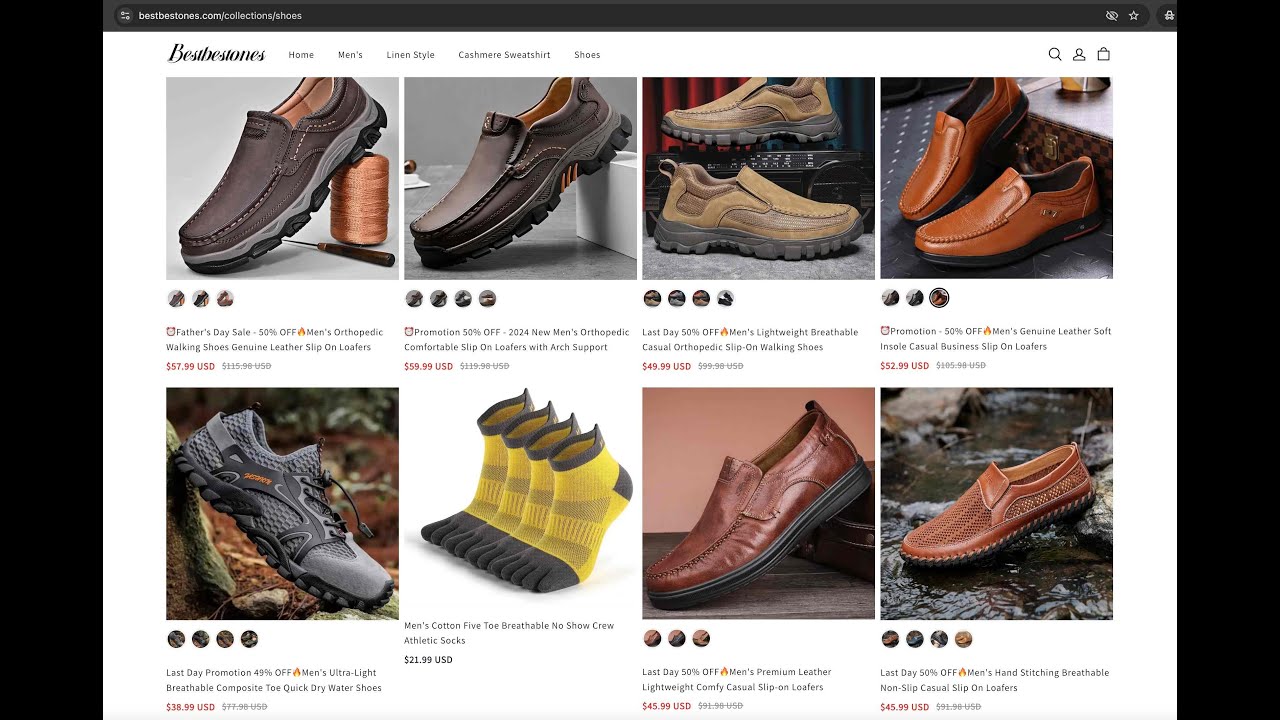Screen dimensions: 1280x720
Task: Open the shopping bag cart icon
Action: pyautogui.click(x=1104, y=55)
